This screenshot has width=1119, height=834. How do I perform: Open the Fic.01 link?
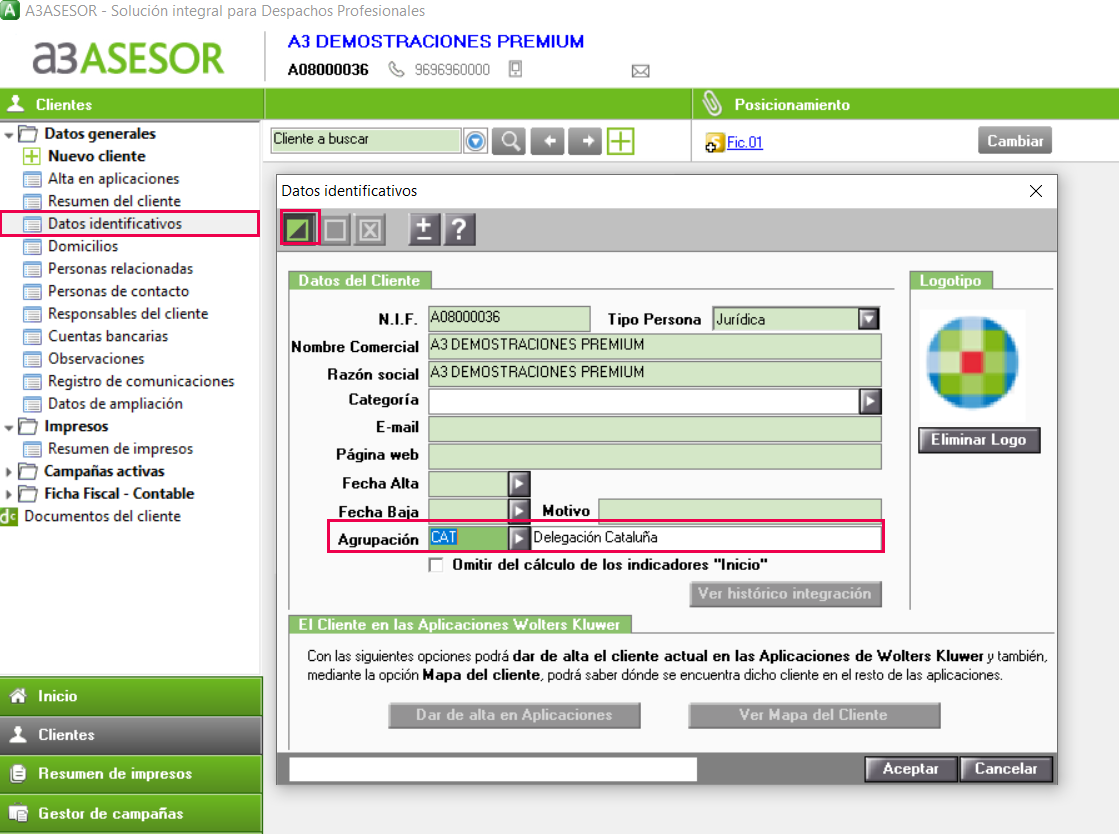(744, 142)
